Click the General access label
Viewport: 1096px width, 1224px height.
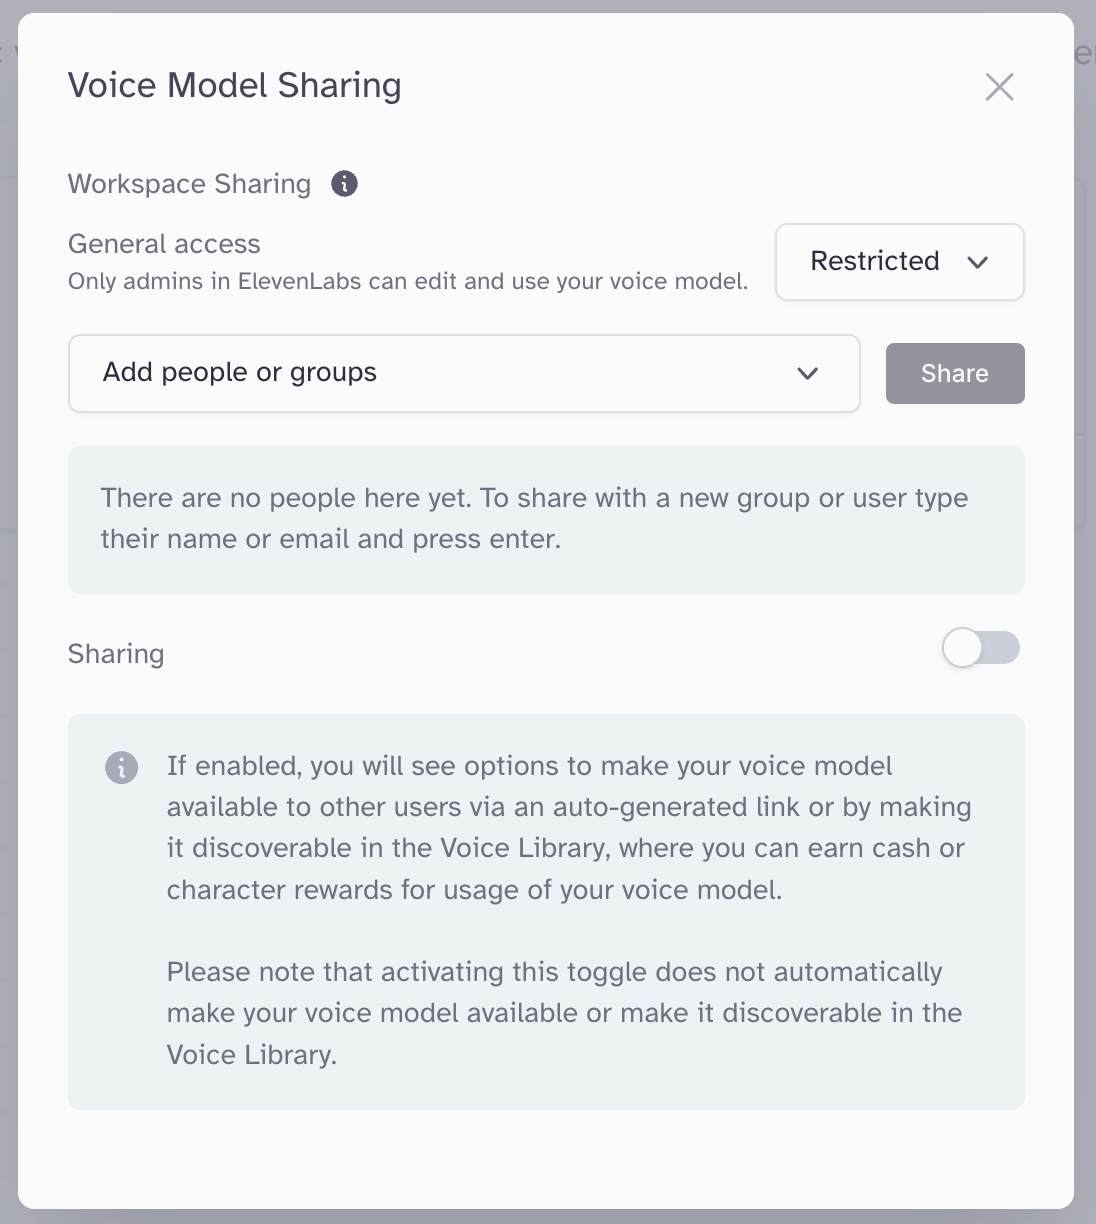click(x=164, y=244)
